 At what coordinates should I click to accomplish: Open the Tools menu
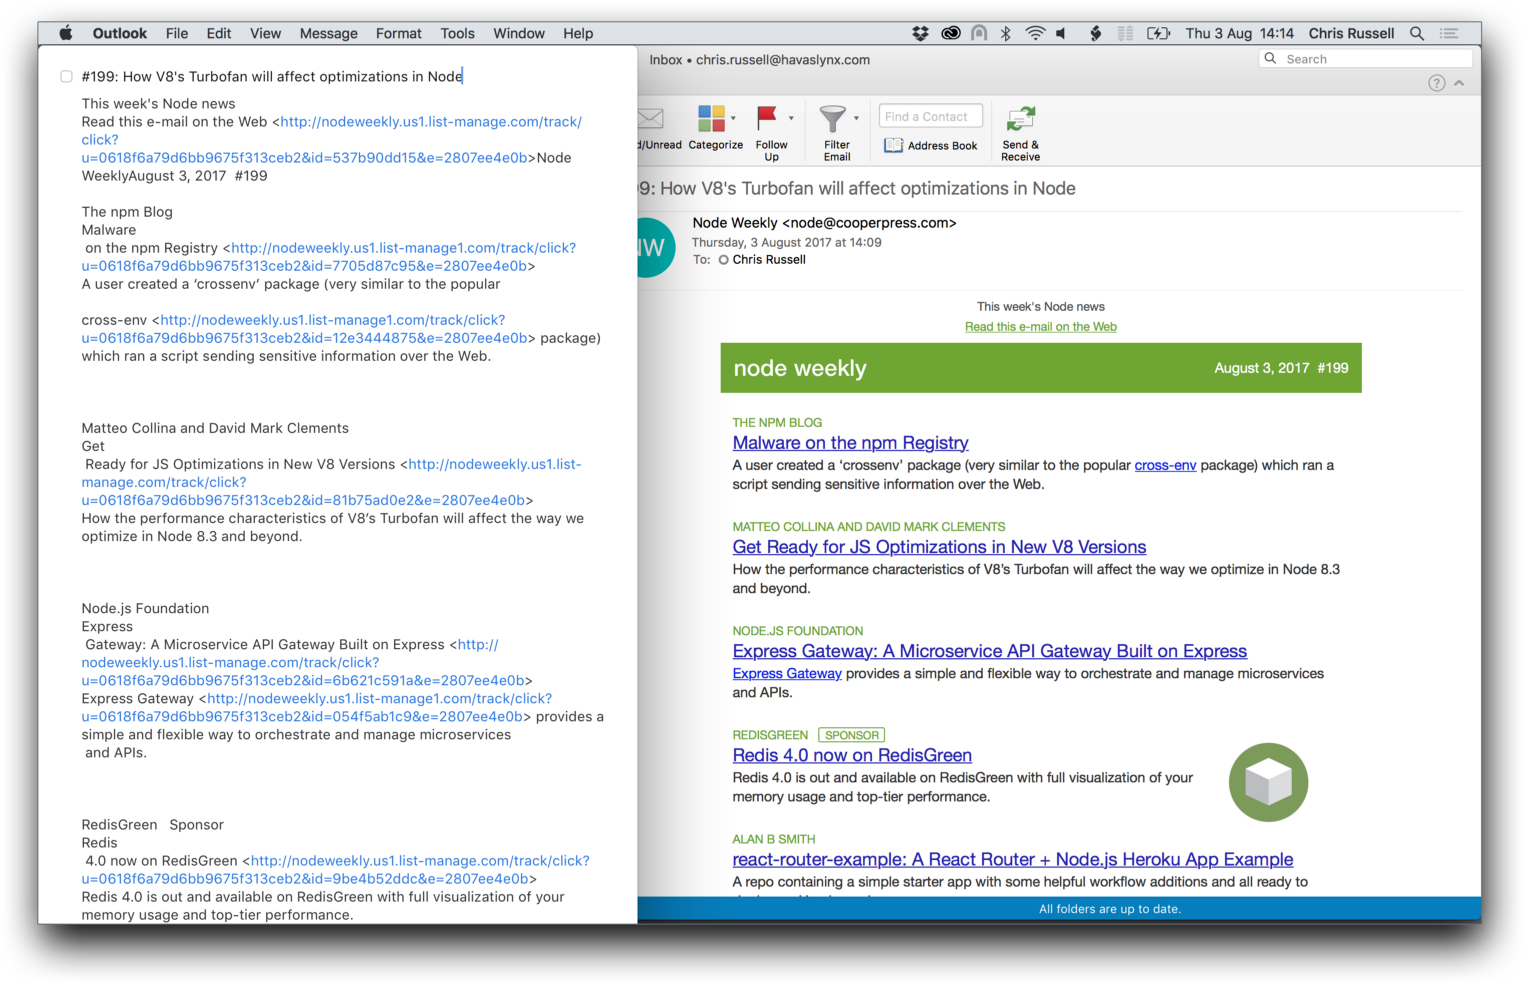click(x=458, y=33)
